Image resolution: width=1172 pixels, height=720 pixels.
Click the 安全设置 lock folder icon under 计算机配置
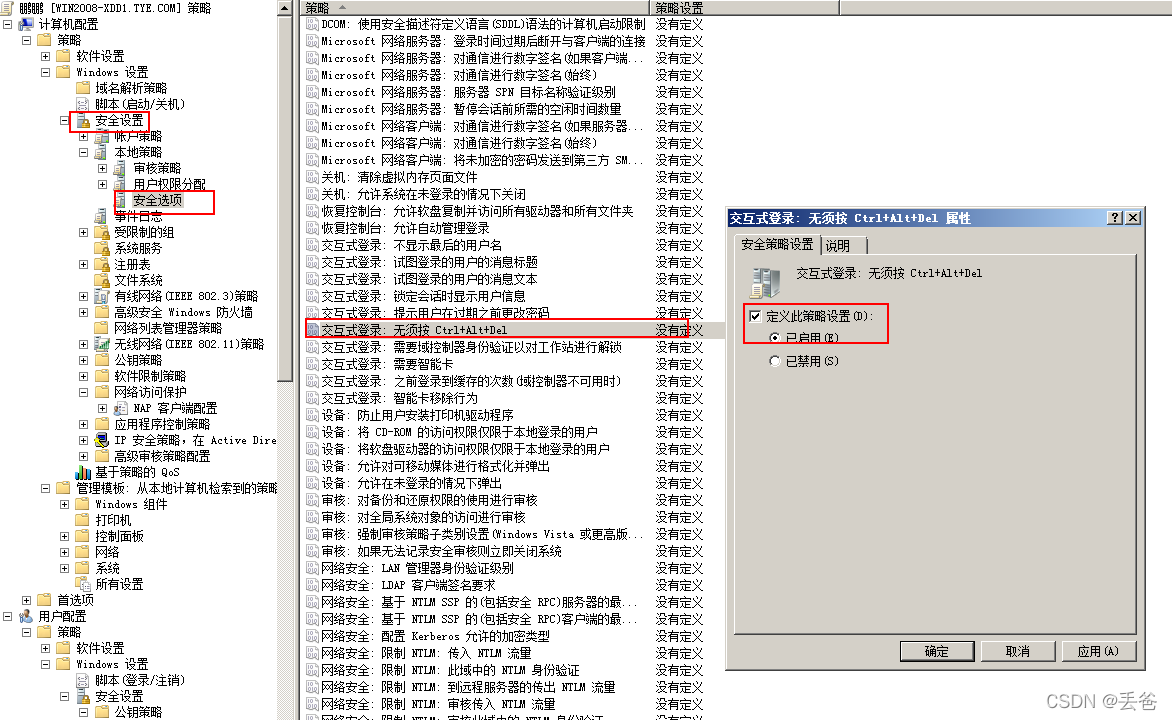[x=83, y=120]
